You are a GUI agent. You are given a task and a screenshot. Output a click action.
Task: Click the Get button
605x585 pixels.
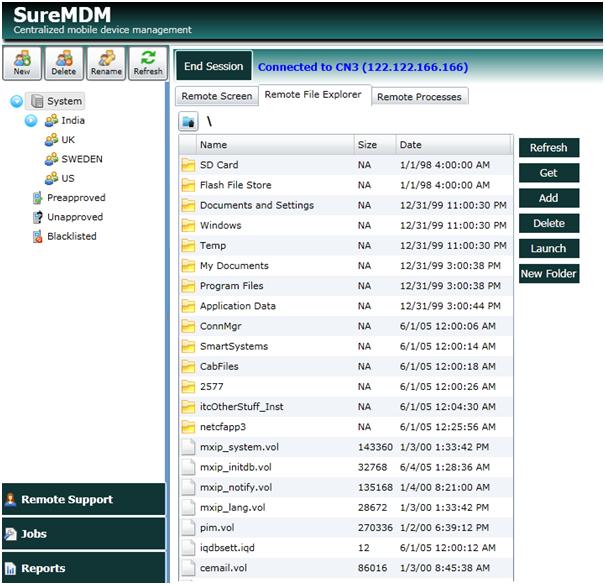549,173
